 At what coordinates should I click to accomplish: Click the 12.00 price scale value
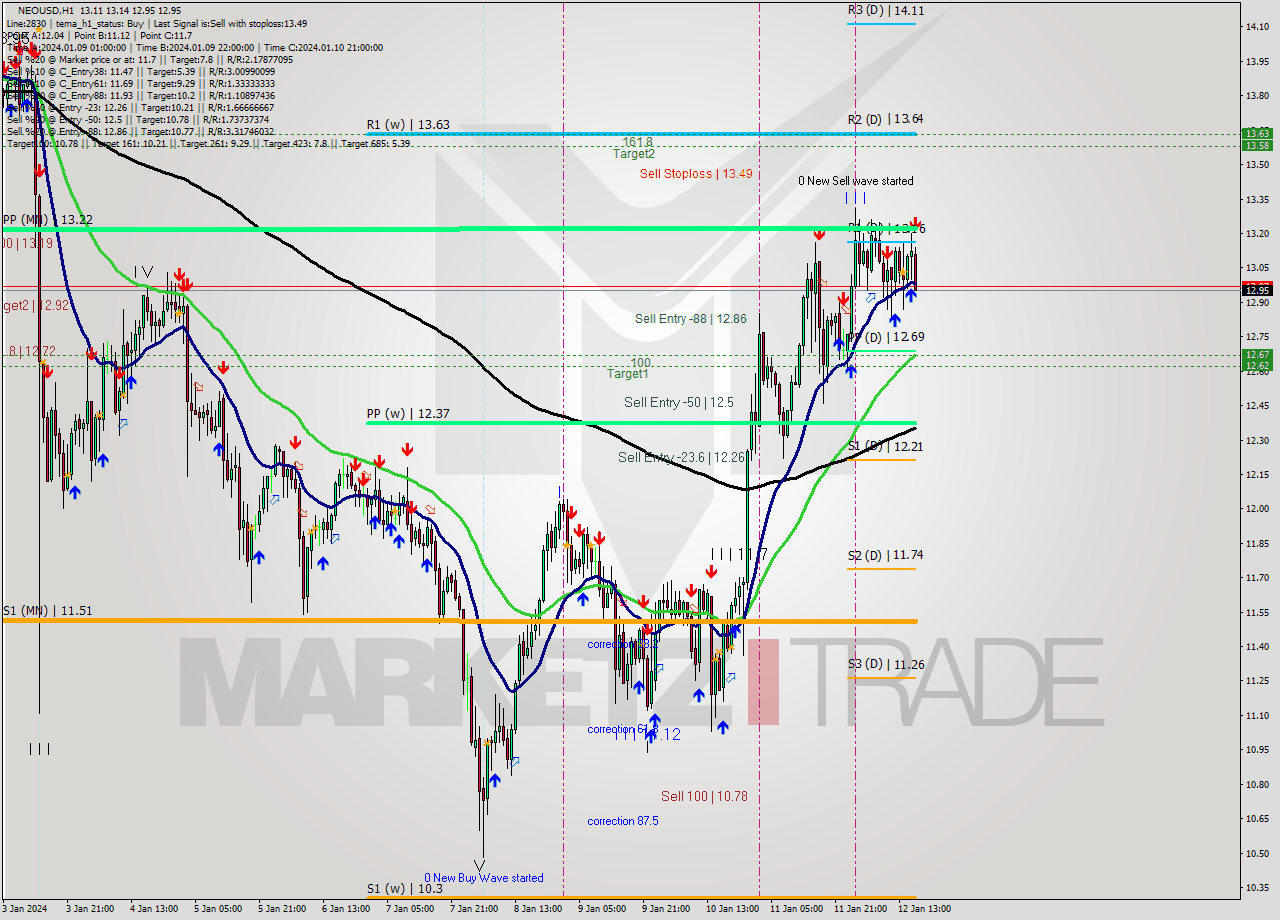tap(1257, 509)
